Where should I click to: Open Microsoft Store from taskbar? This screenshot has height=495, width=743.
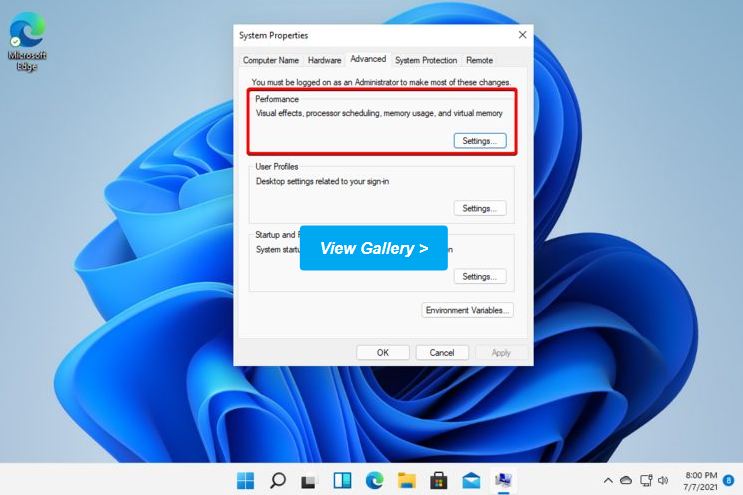pos(439,481)
